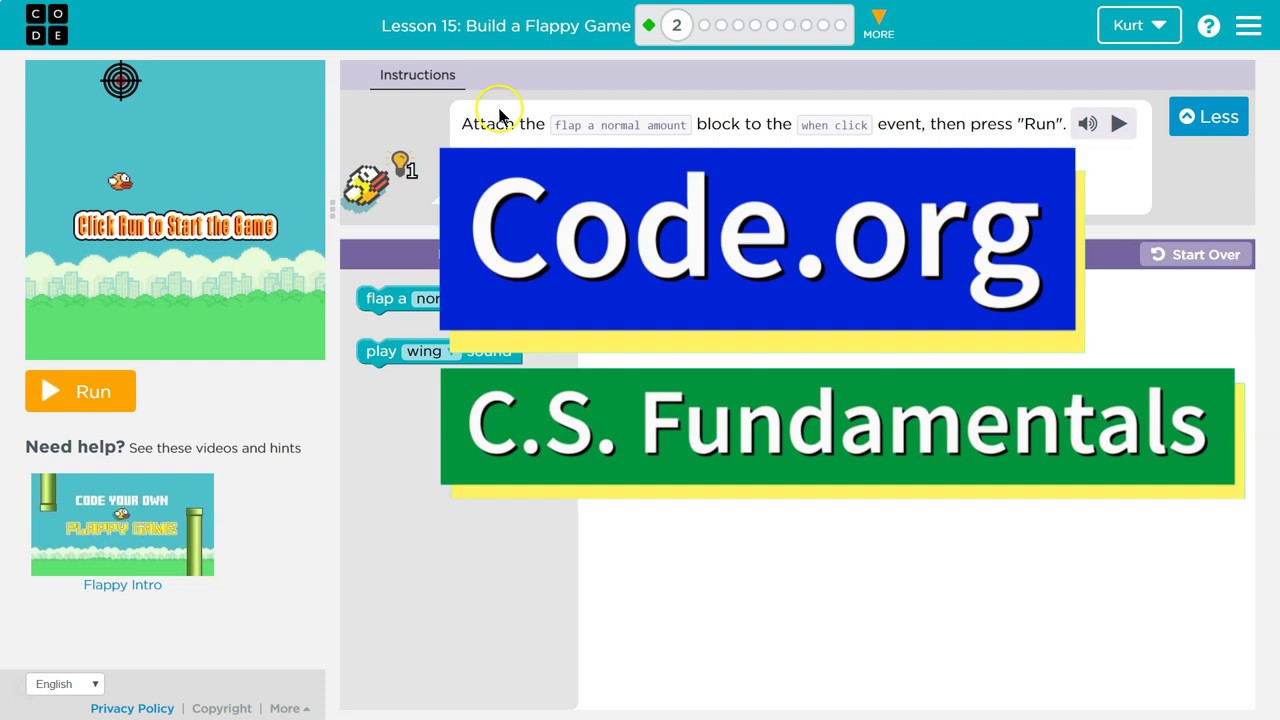
Task: Open the hamburger menu in the header
Action: point(1248,25)
